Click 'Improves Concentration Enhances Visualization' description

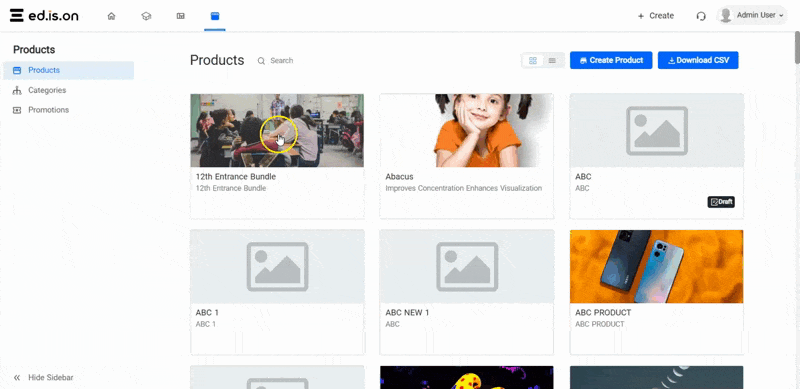tap(464, 188)
